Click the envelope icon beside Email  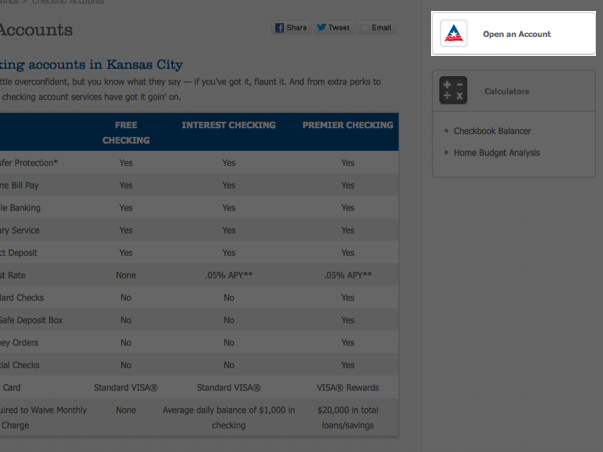click(365, 28)
